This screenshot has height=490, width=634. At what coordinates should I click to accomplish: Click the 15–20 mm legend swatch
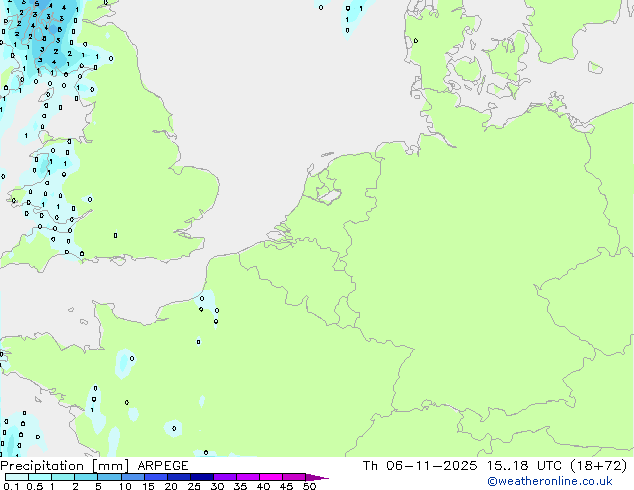pos(155,477)
